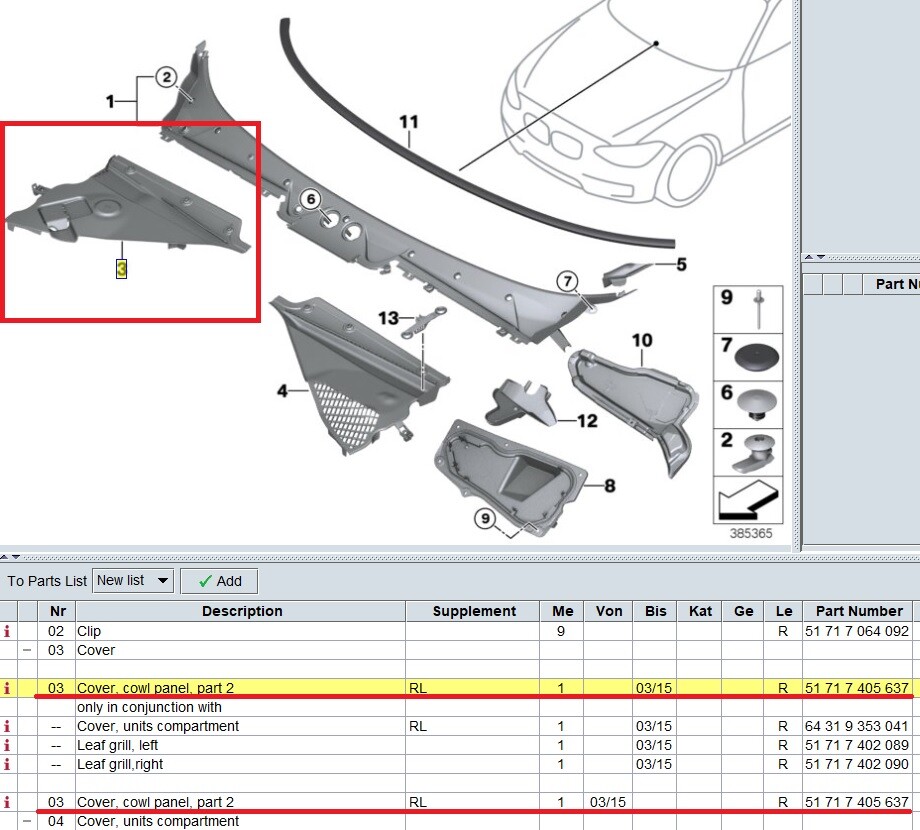Click callout number 11 on seal strip

(x=408, y=122)
